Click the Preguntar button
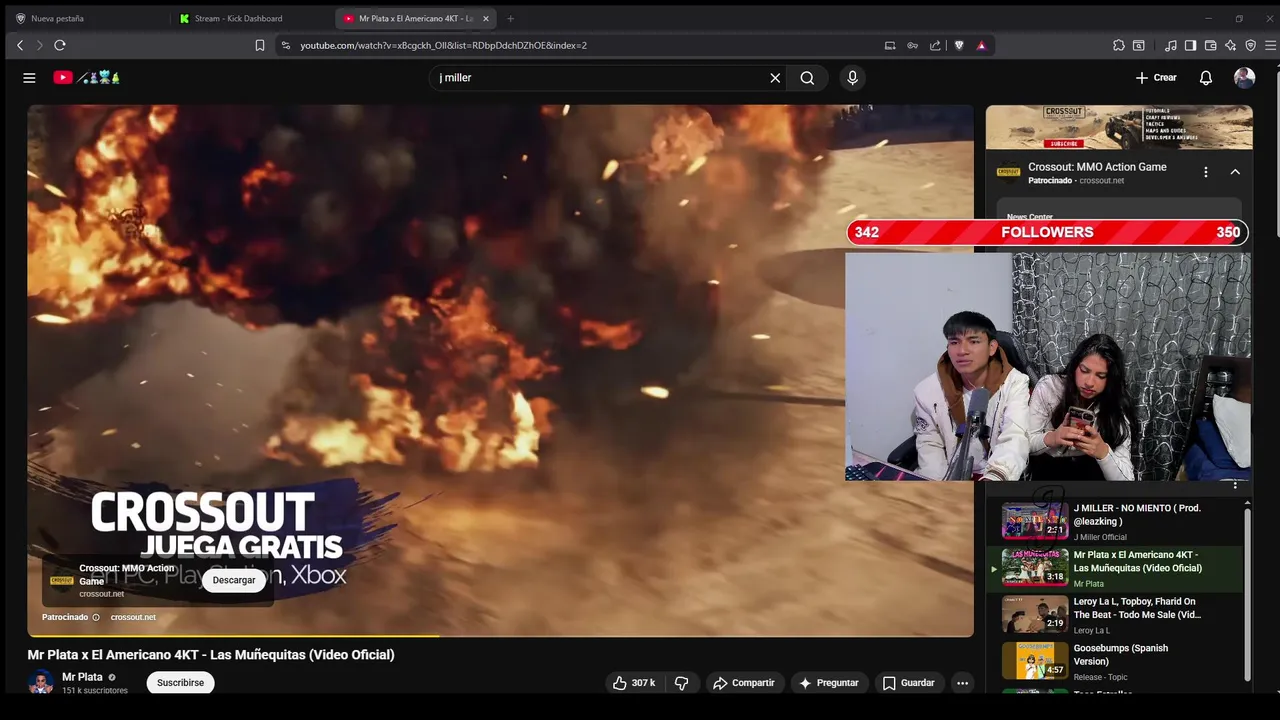Image resolution: width=1280 pixels, height=720 pixels. click(x=829, y=683)
